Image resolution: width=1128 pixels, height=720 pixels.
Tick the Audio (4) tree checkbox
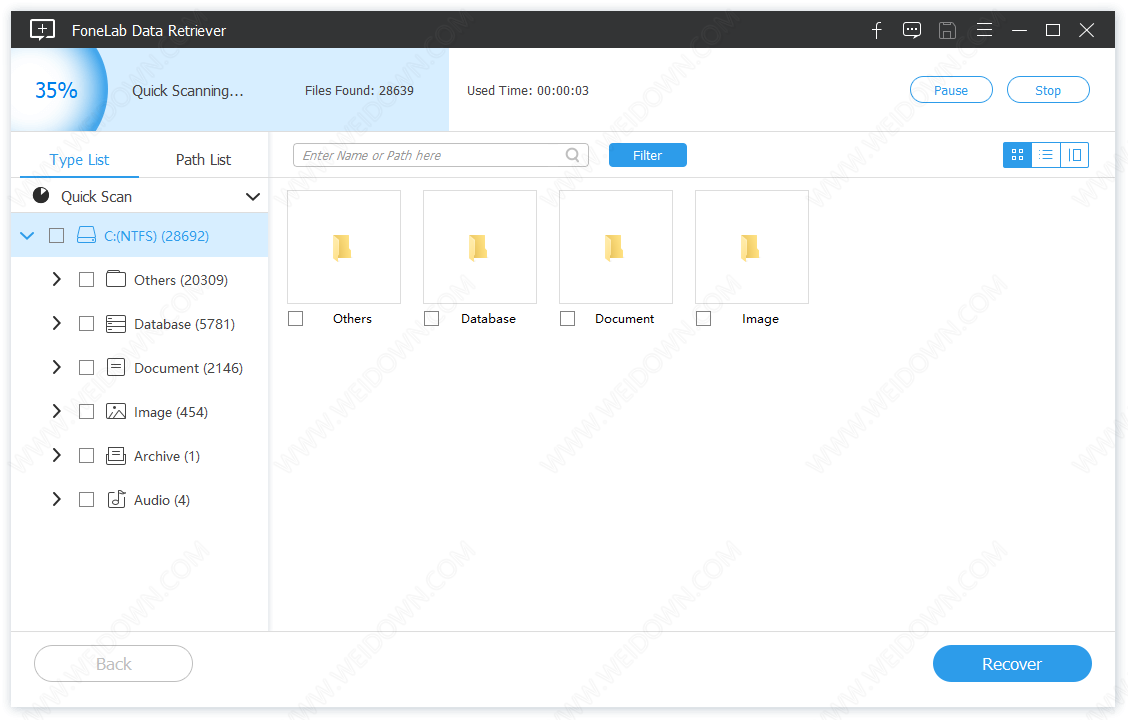click(x=86, y=500)
